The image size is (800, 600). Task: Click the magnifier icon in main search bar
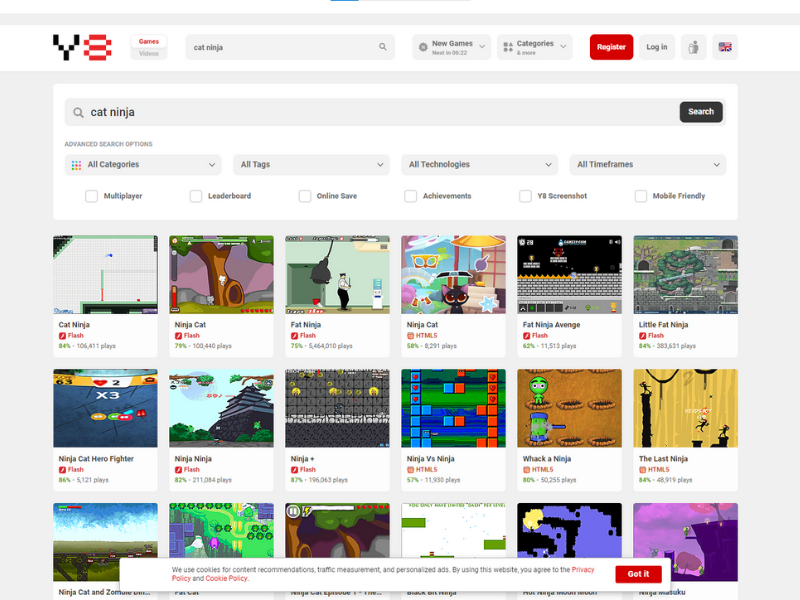(78, 112)
